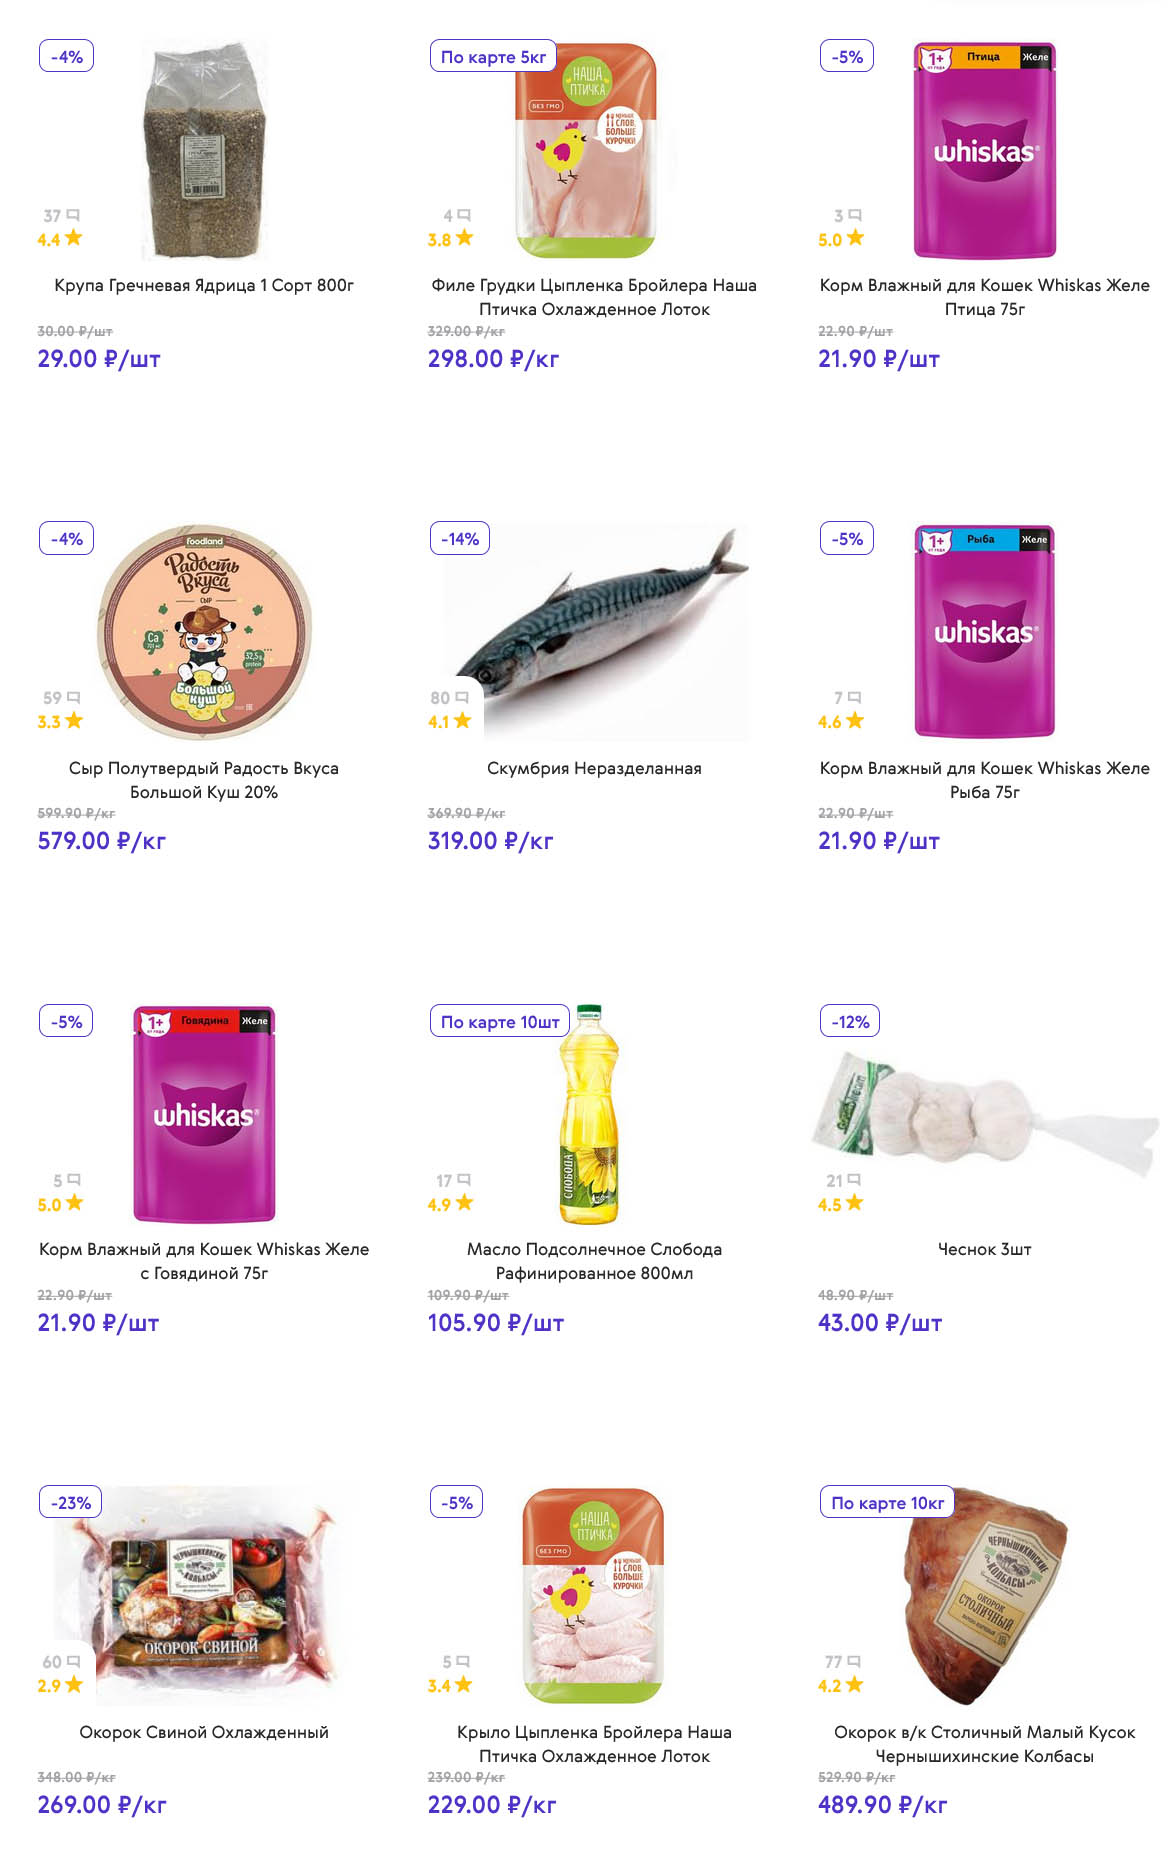Click the comments icon on Скумбрия Неразделанная
Viewport: 1173px width, 1855px height.
[462, 697]
